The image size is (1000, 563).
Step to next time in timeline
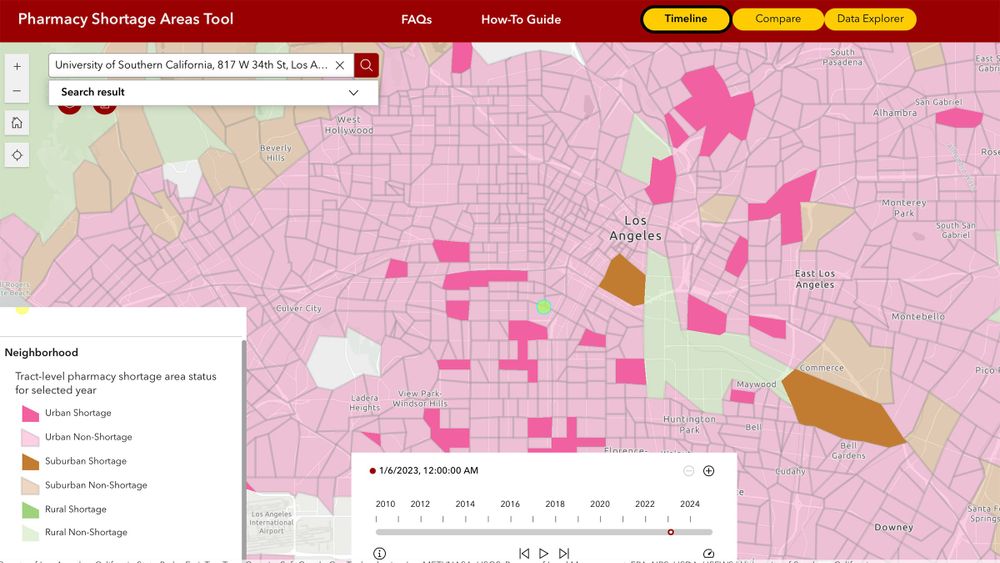coord(564,553)
